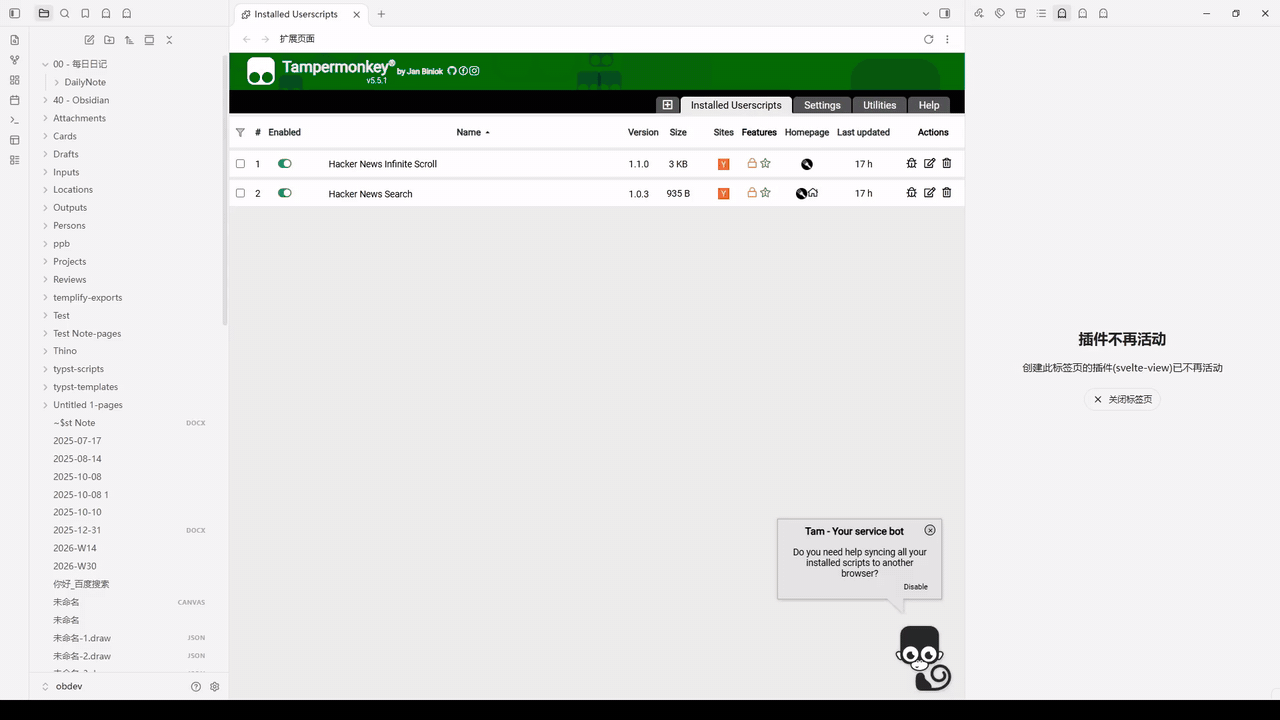Screen dimensions: 1280x720
Task: Click Disable in Tam service bot popup
Action: 916,587
